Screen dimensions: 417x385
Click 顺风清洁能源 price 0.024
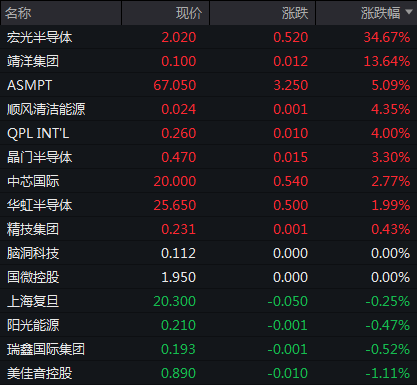click(179, 109)
